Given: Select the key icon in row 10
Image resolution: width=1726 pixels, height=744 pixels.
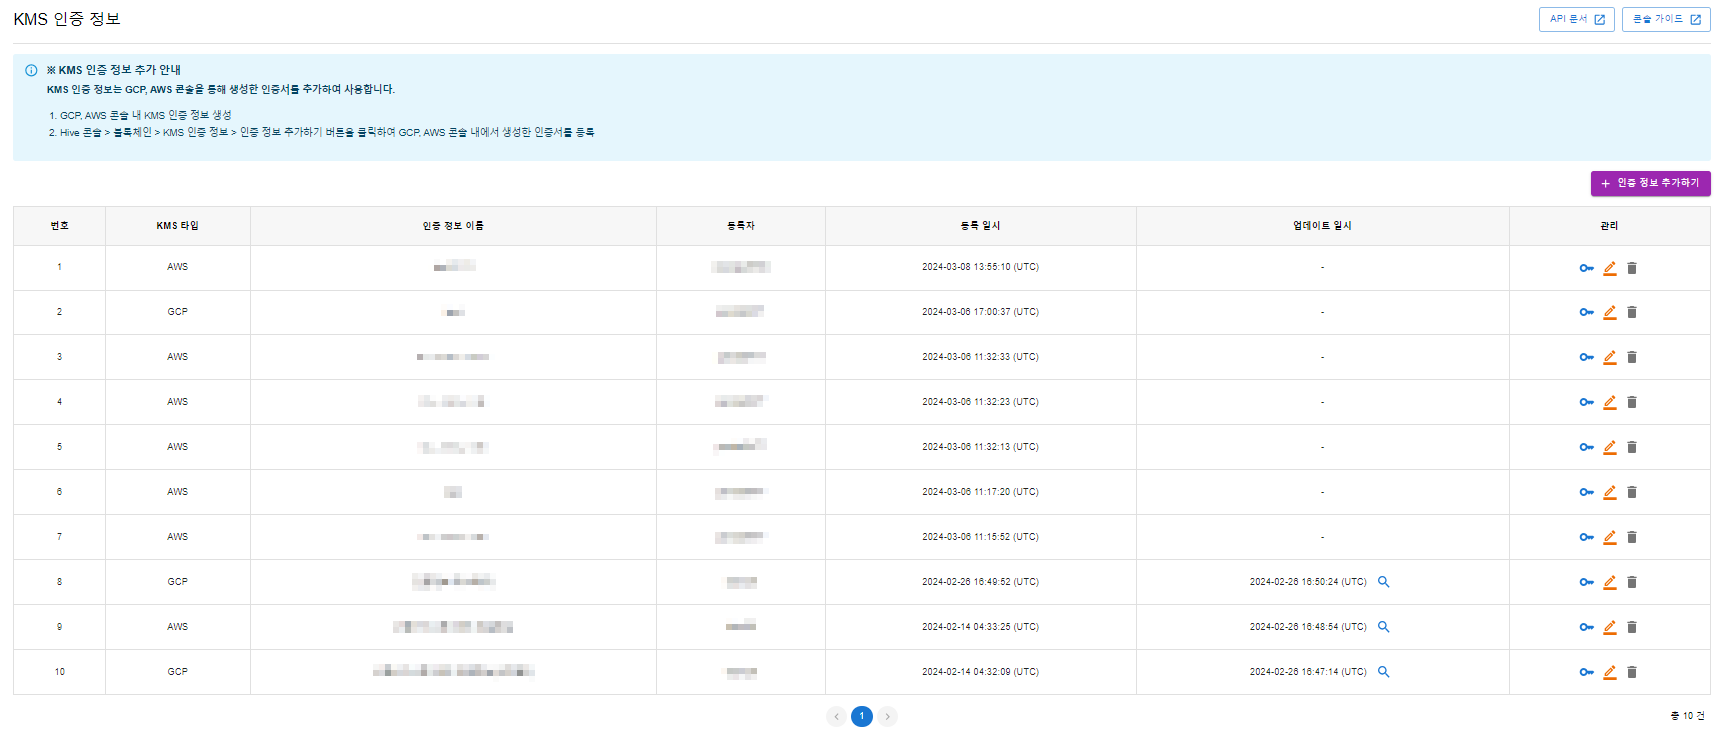Looking at the screenshot, I should click(1586, 672).
